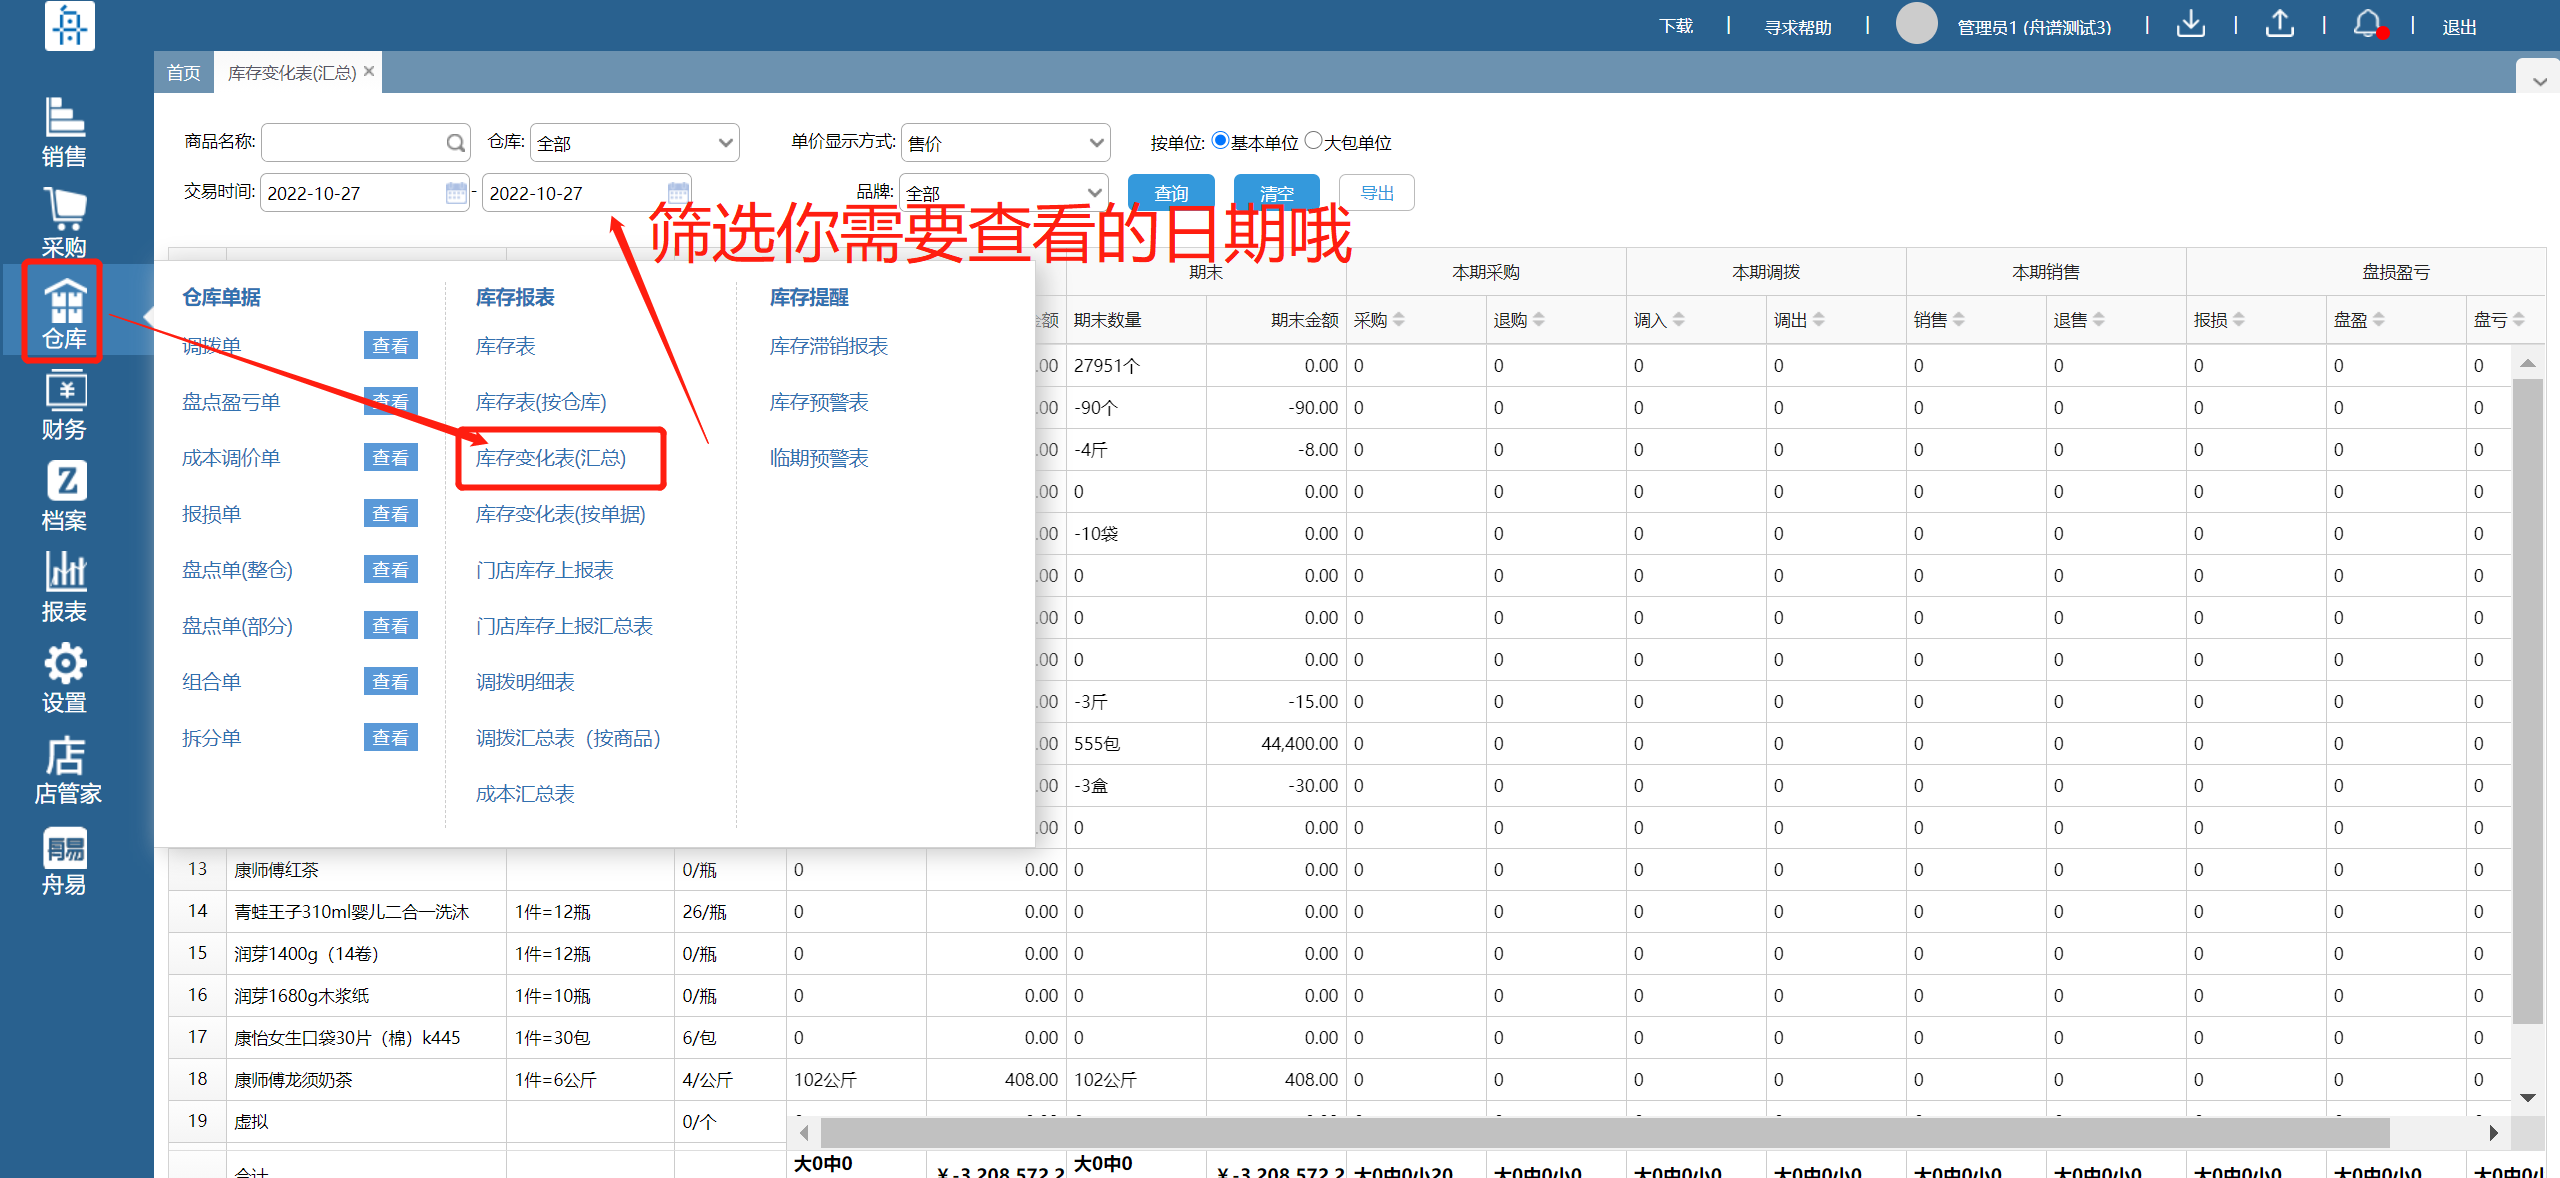Click the search magnifier in 商品名称 field
Screen dimensions: 2560x1178
455,143
